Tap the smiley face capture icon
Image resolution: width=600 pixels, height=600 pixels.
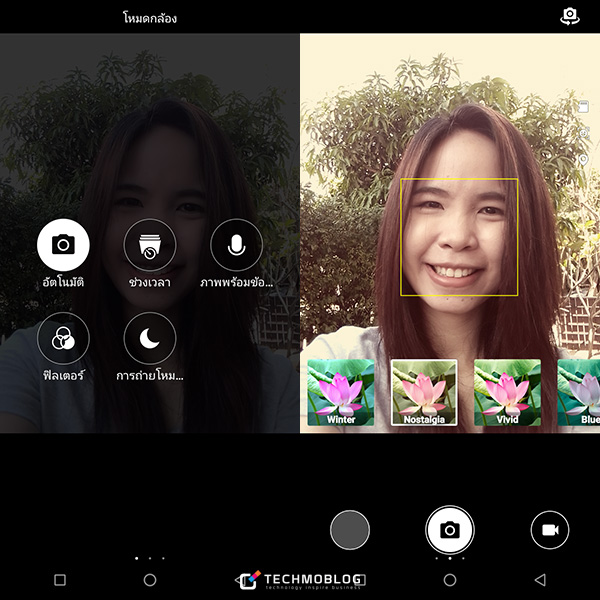pos(583,133)
